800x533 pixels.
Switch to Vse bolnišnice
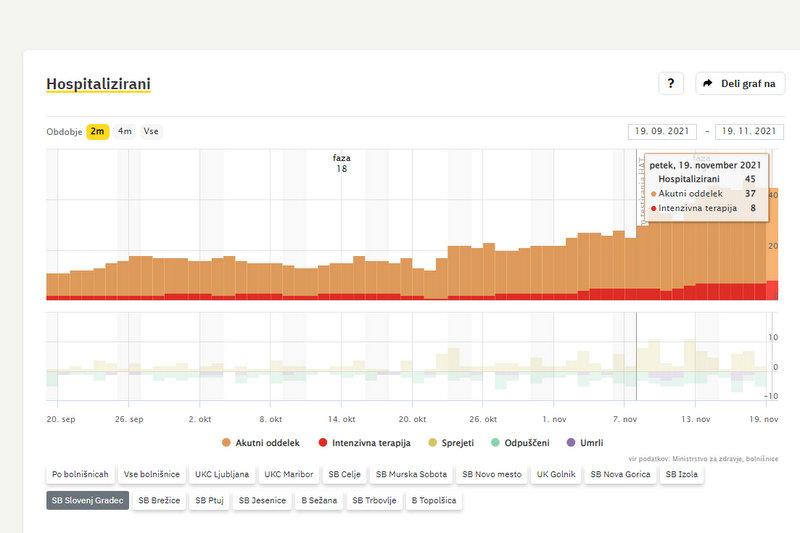pos(151,474)
